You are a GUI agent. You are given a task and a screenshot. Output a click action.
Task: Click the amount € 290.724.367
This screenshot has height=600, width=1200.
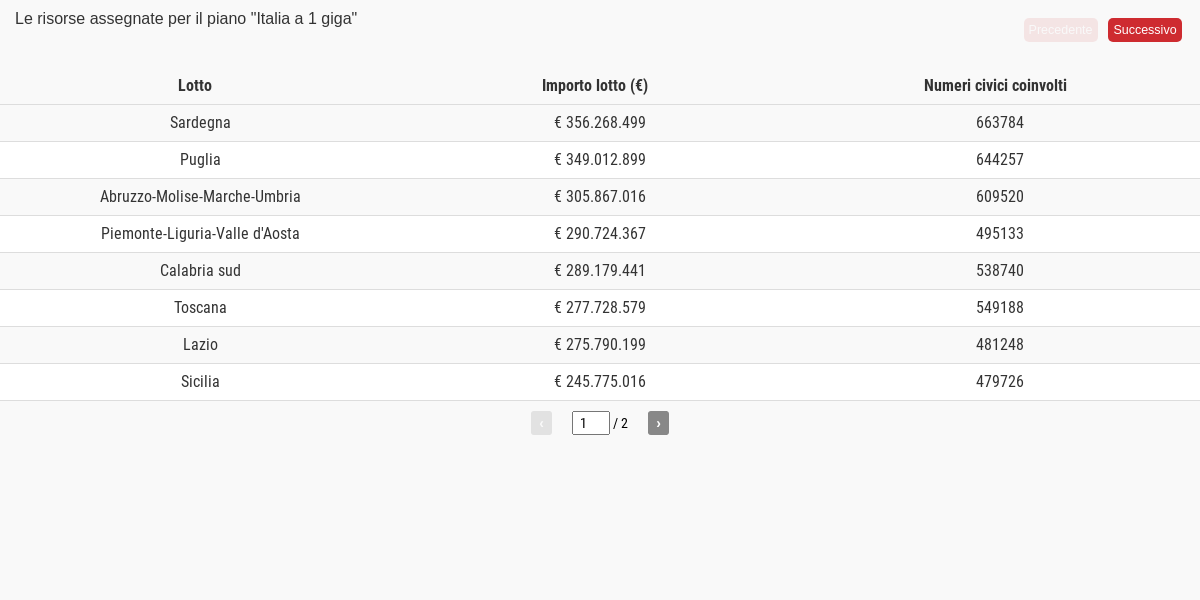click(x=600, y=234)
